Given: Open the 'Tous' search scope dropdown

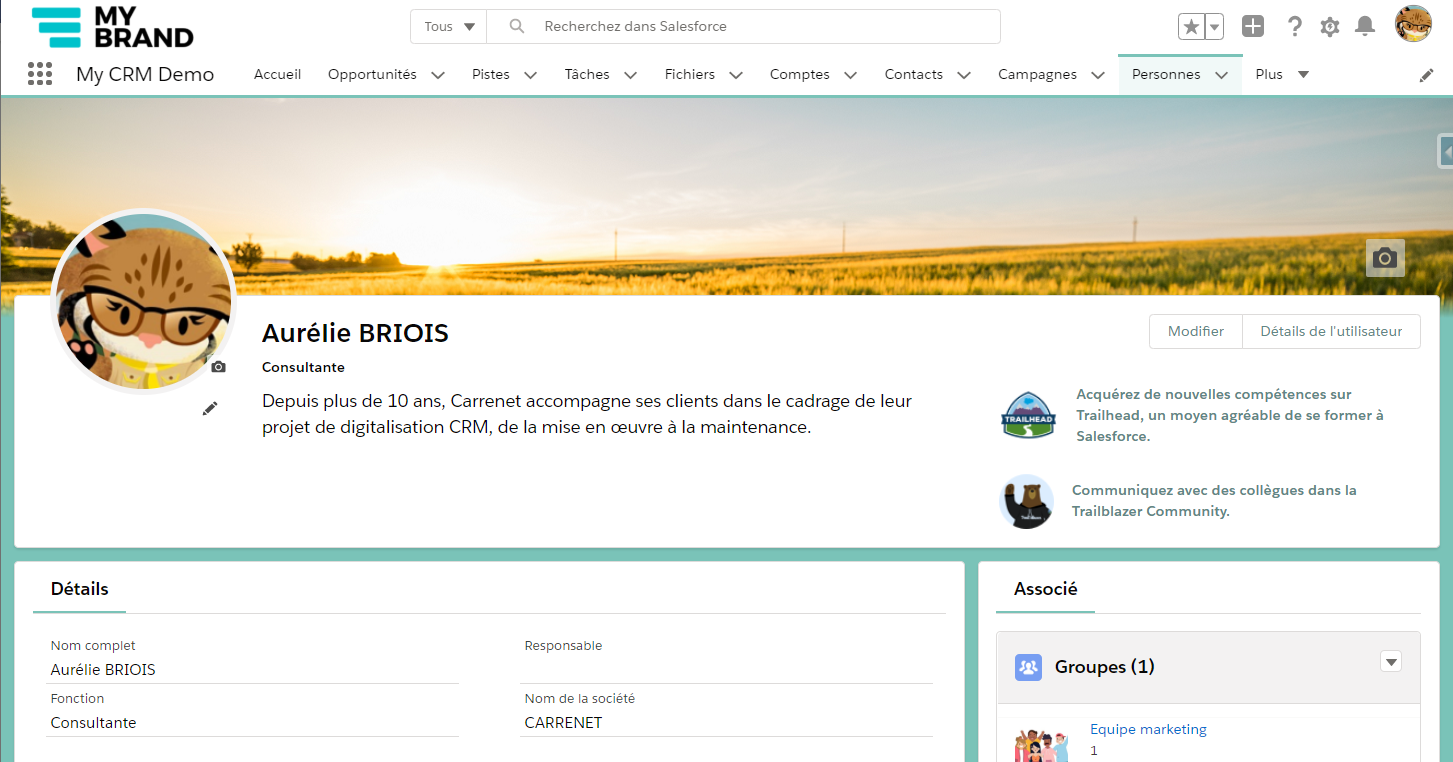Looking at the screenshot, I should [x=449, y=27].
